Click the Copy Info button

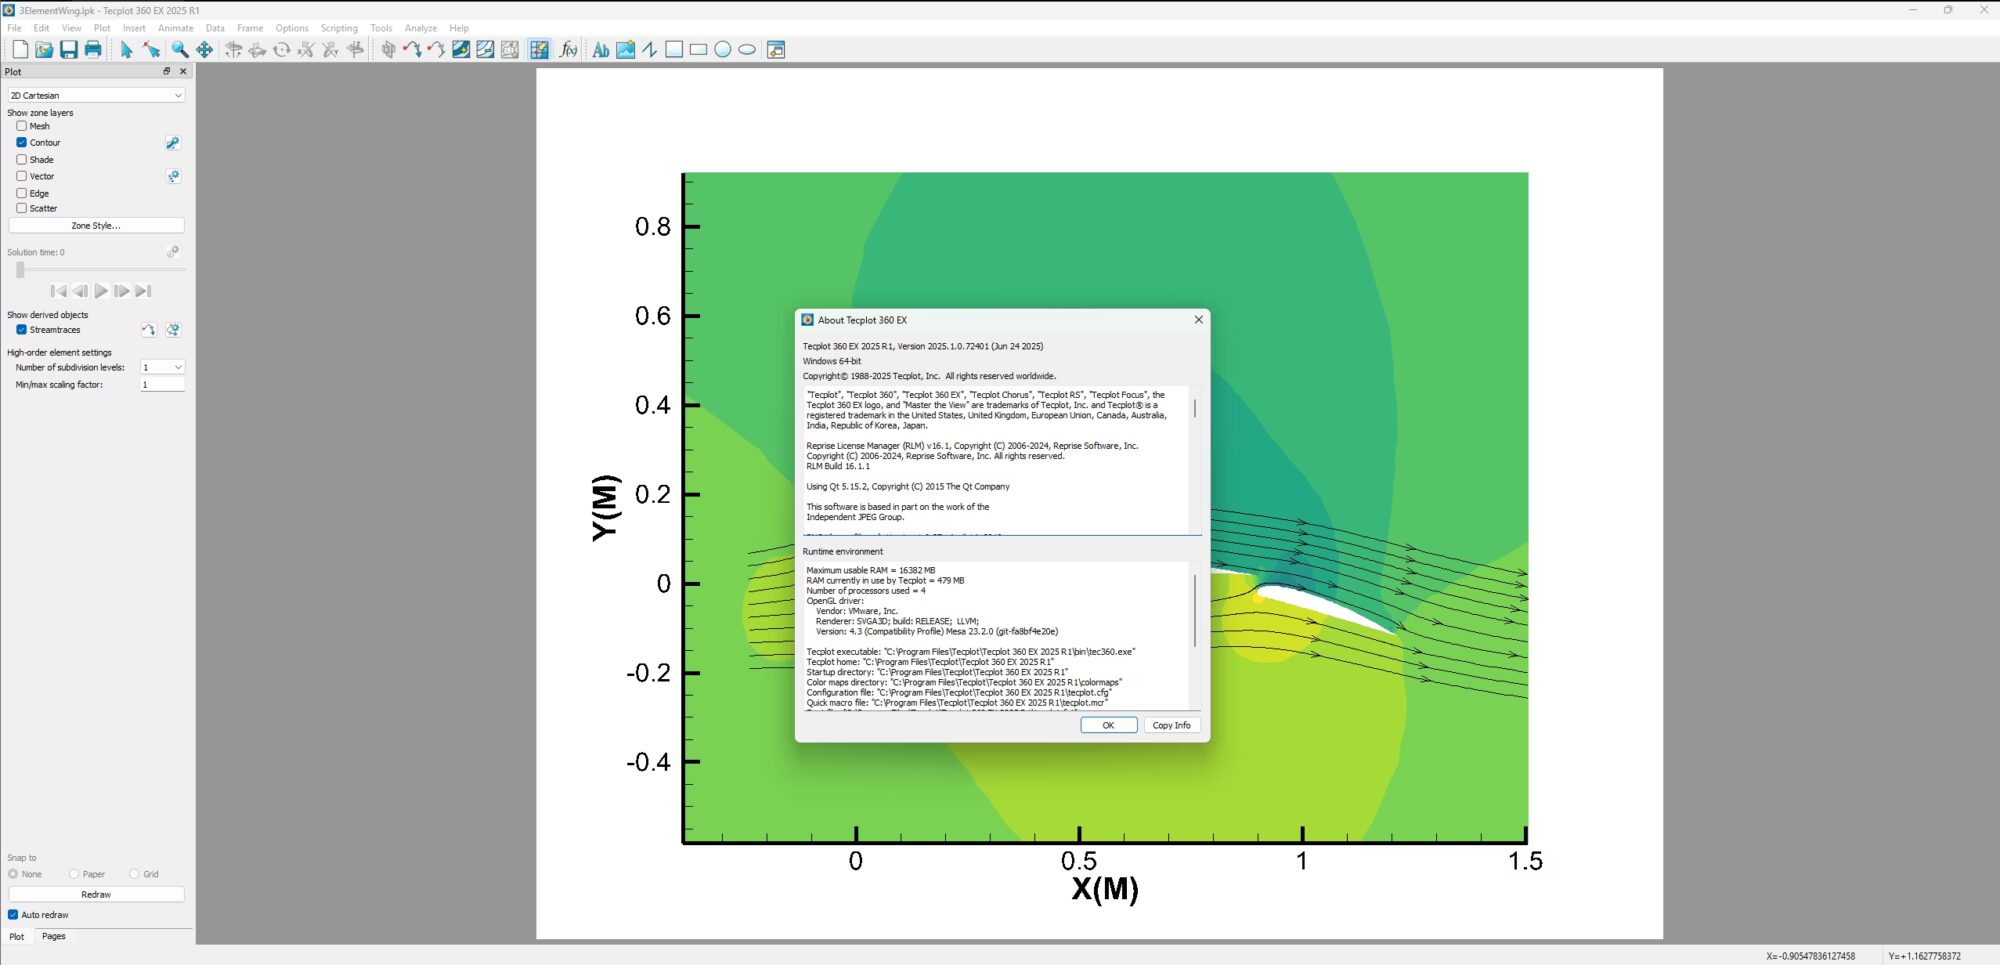click(1171, 725)
